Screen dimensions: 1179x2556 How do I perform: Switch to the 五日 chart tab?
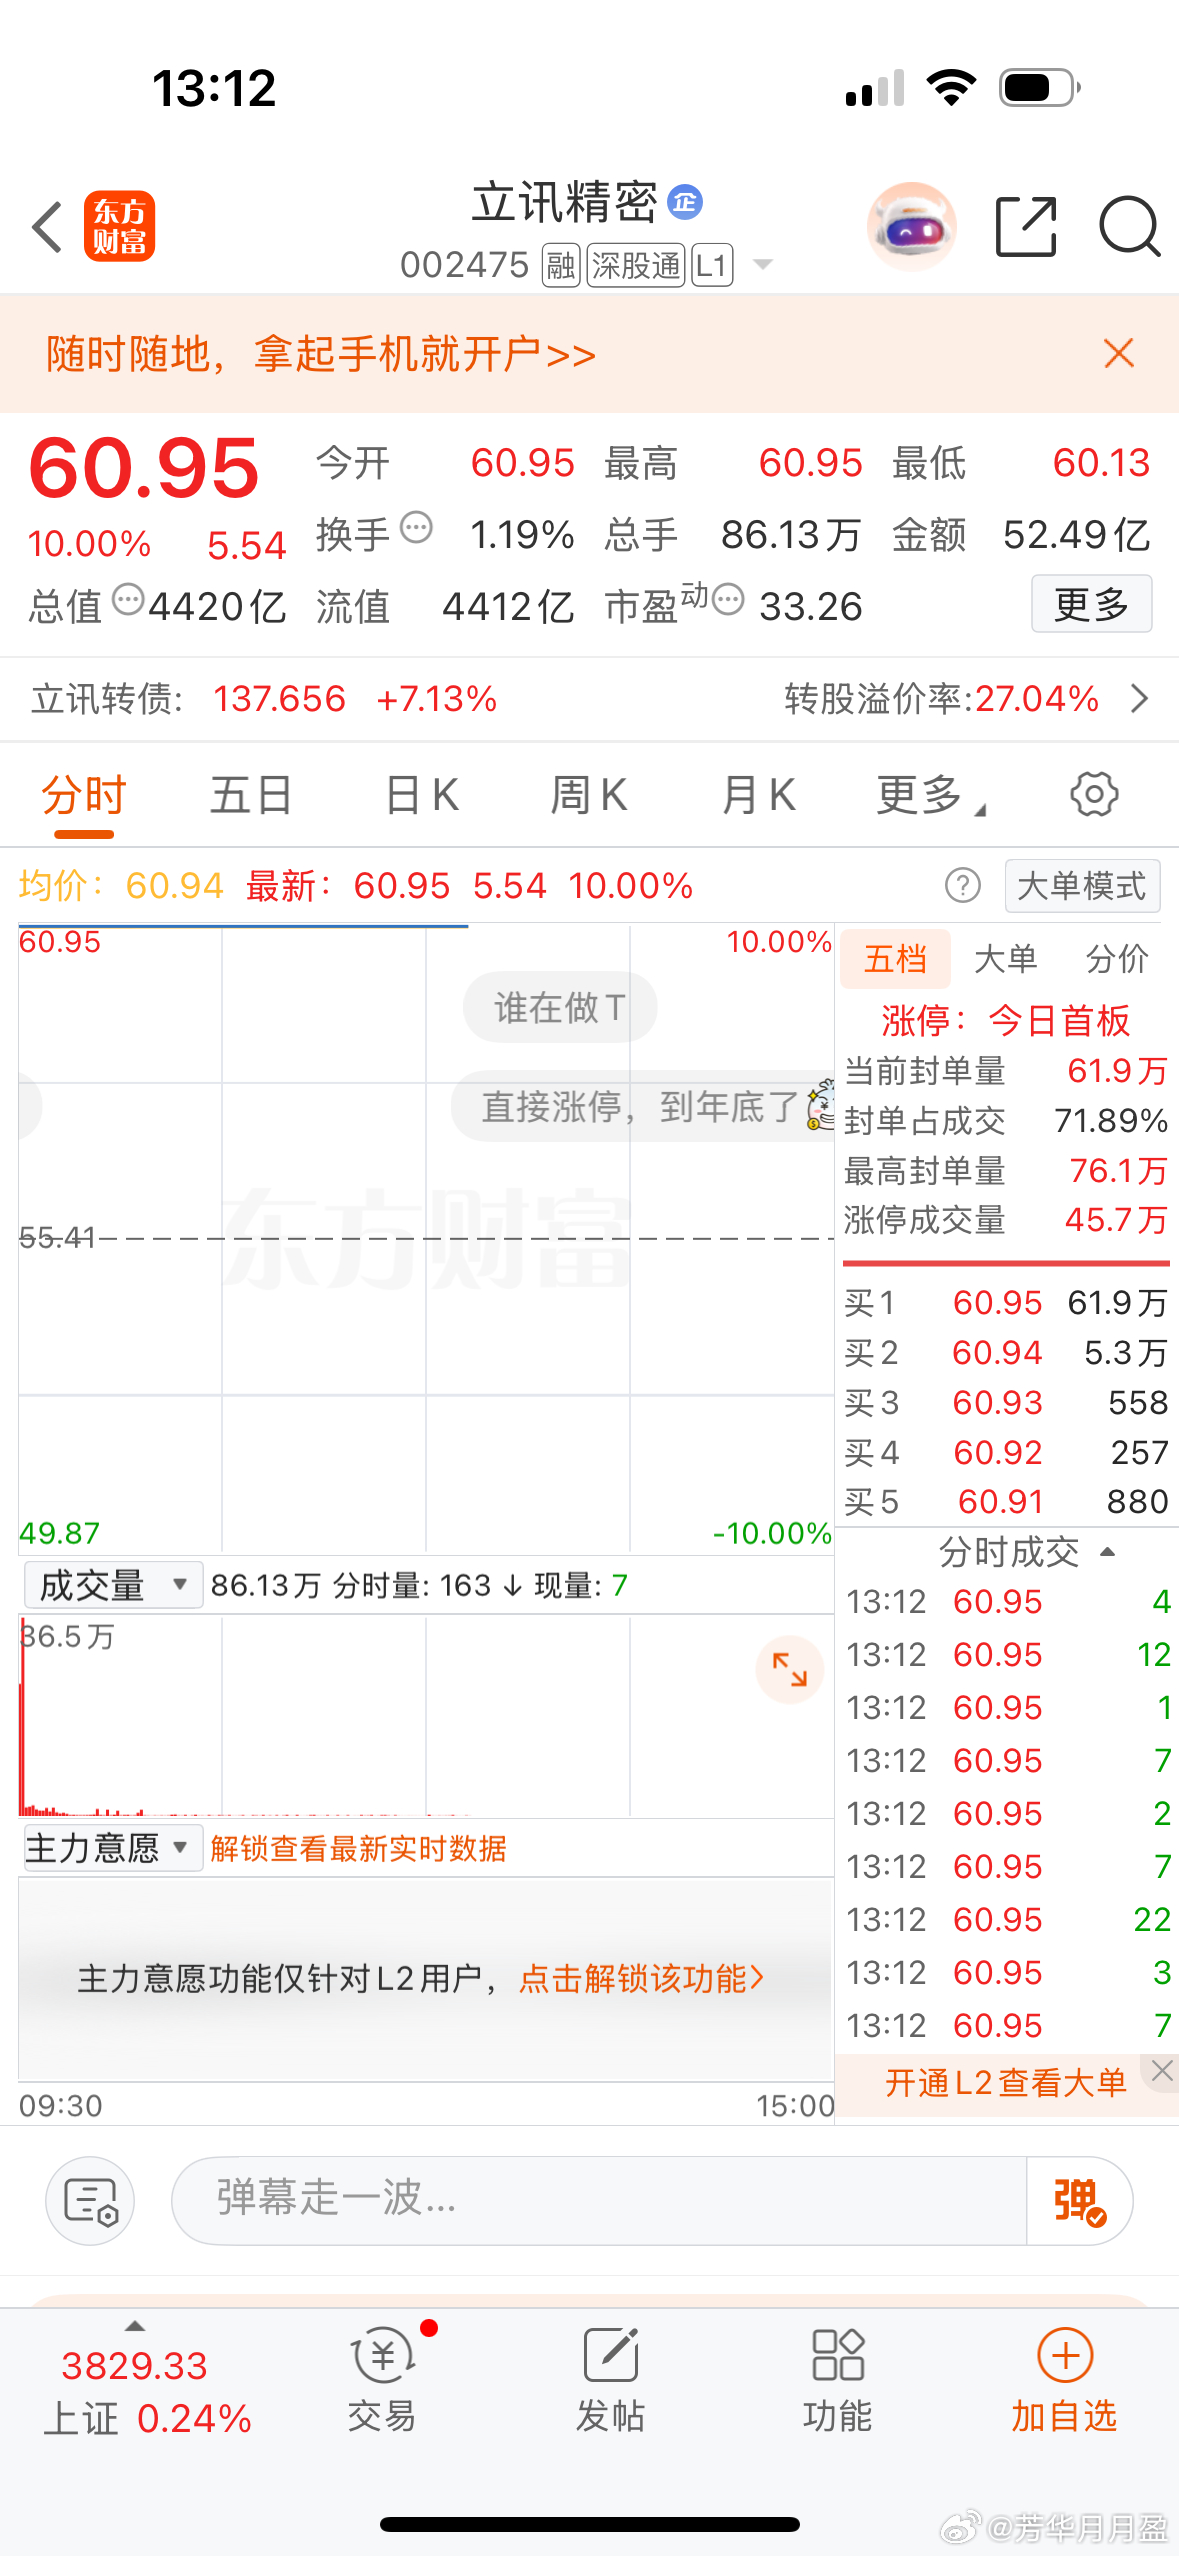pyautogui.click(x=251, y=796)
